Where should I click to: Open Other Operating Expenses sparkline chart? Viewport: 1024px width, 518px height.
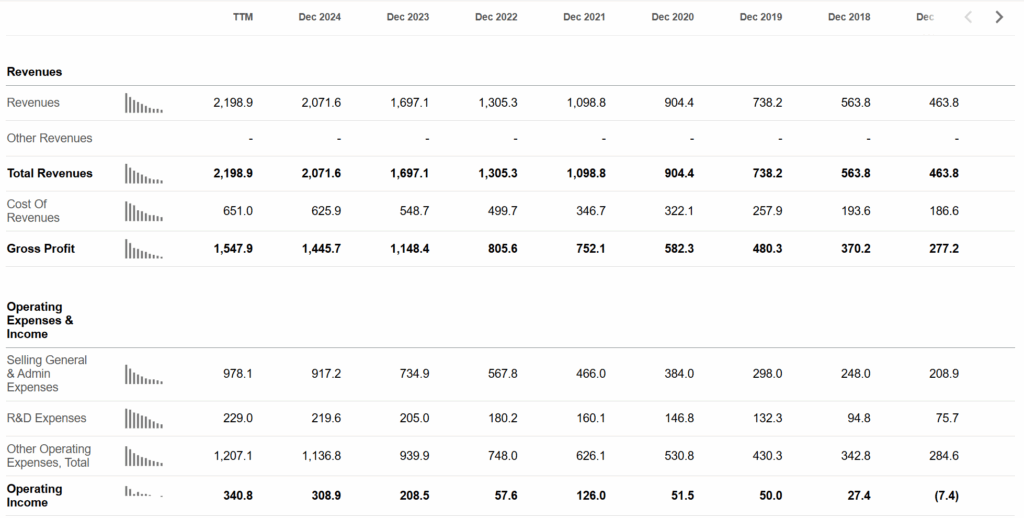[144, 457]
